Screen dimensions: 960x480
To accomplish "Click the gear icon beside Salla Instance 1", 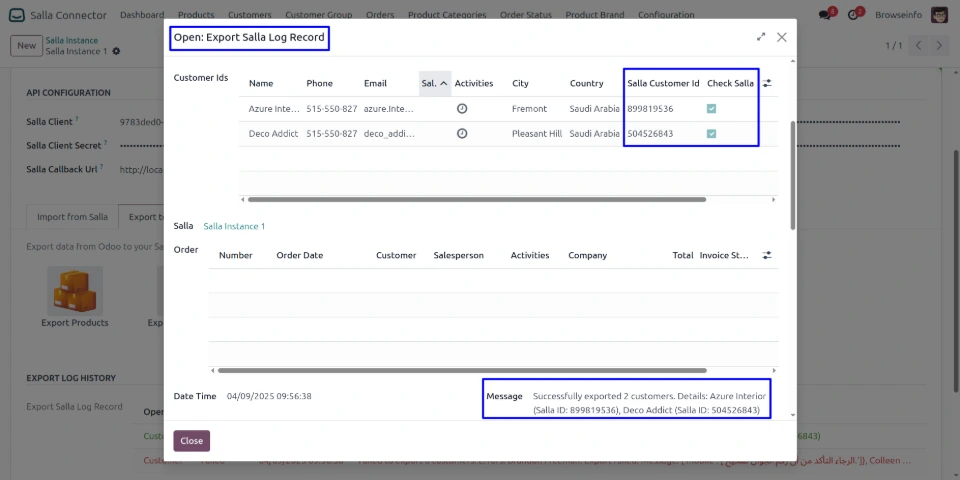I will click(x=117, y=51).
